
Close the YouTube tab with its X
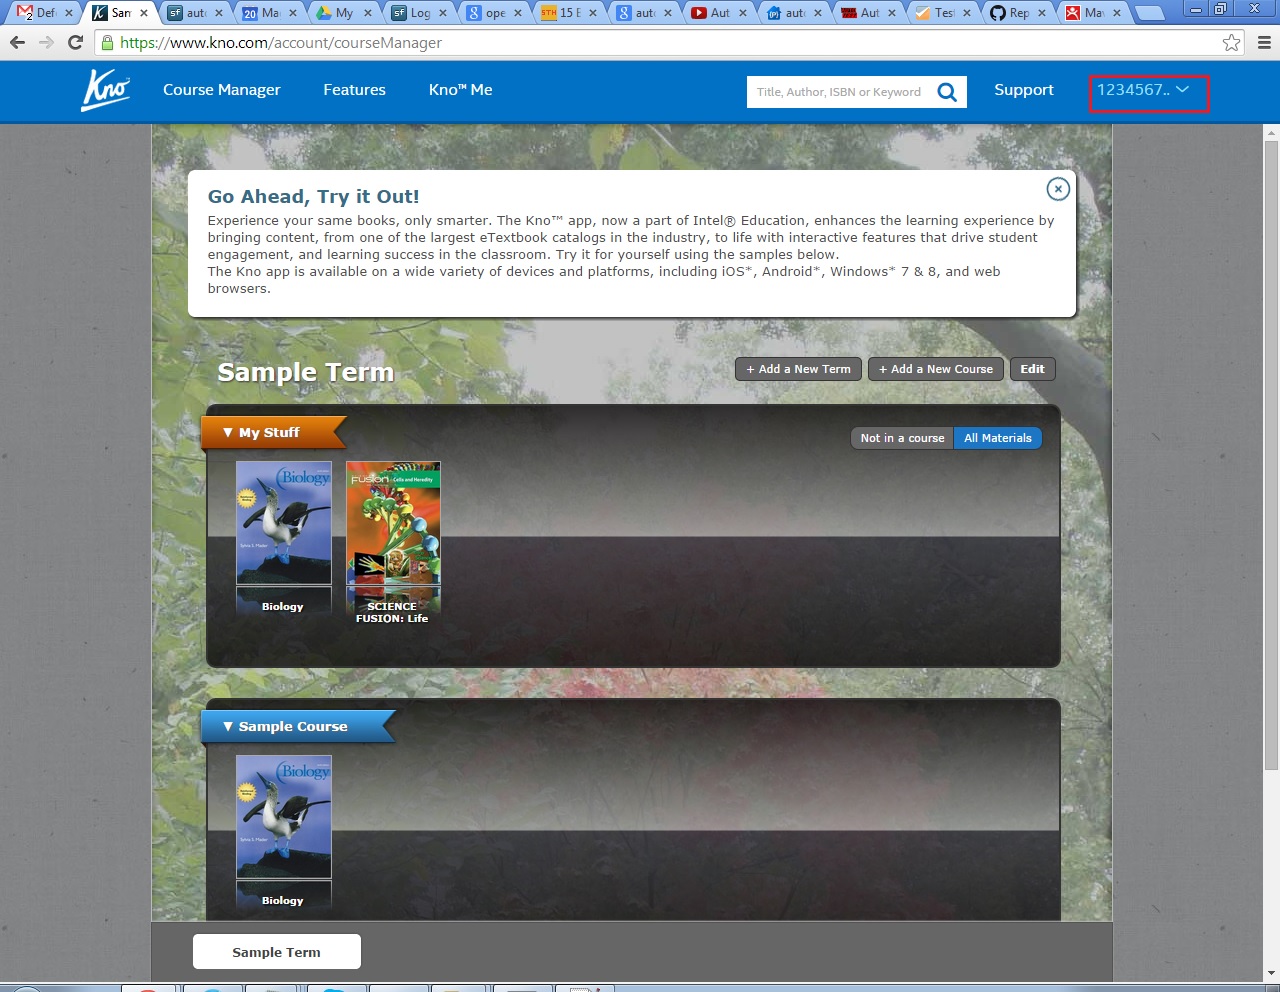[743, 13]
